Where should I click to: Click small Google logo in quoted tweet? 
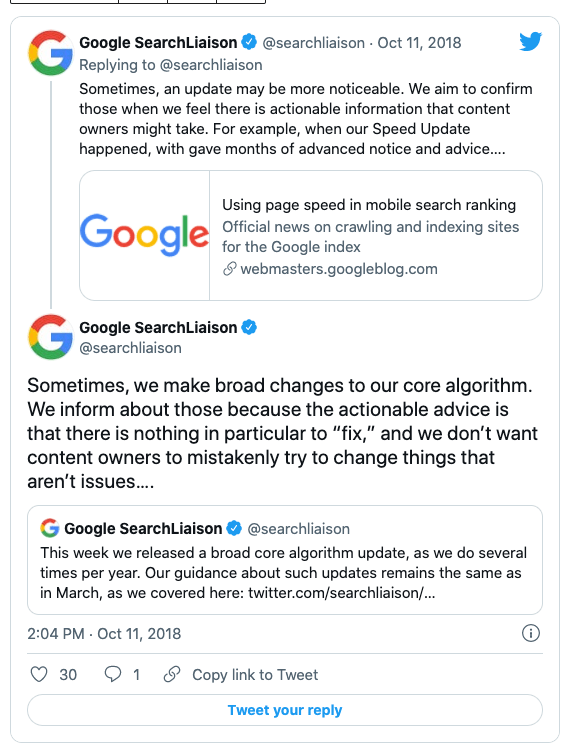click(x=50, y=528)
